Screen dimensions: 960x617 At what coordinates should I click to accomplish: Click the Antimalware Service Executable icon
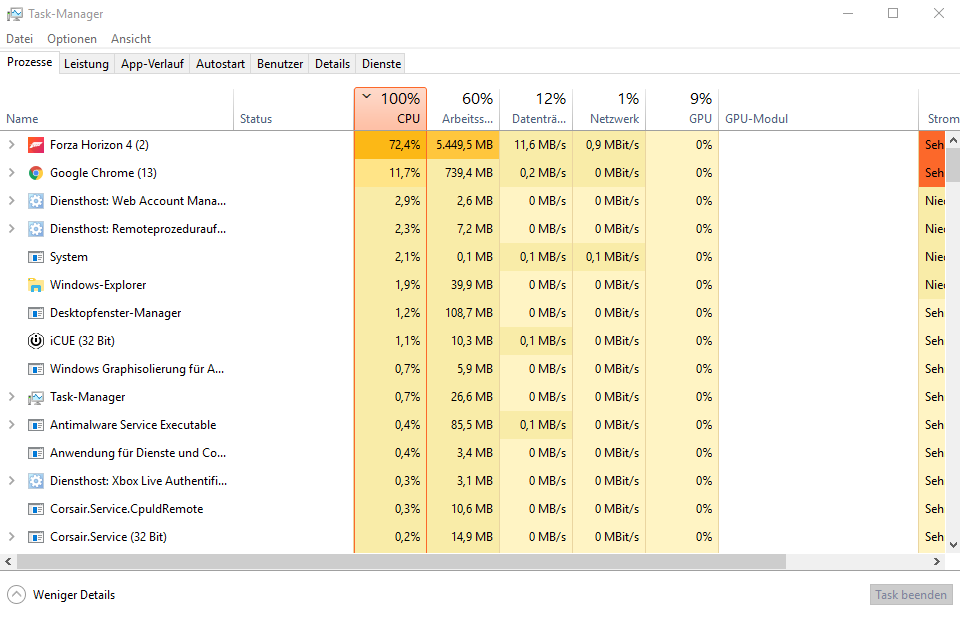[36, 425]
